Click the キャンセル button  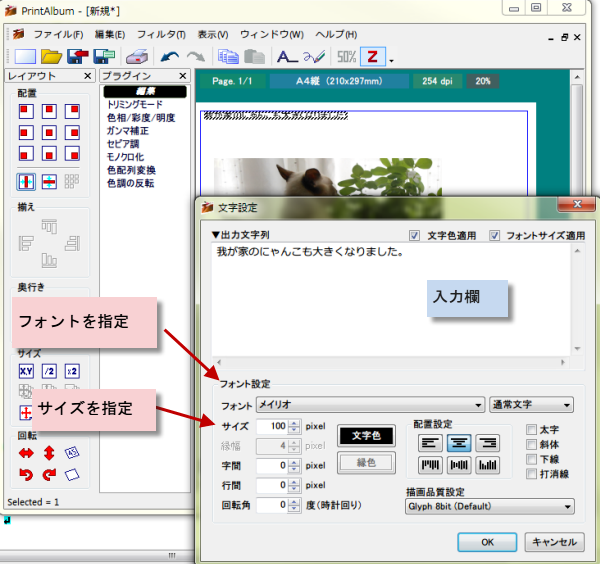[554, 542]
